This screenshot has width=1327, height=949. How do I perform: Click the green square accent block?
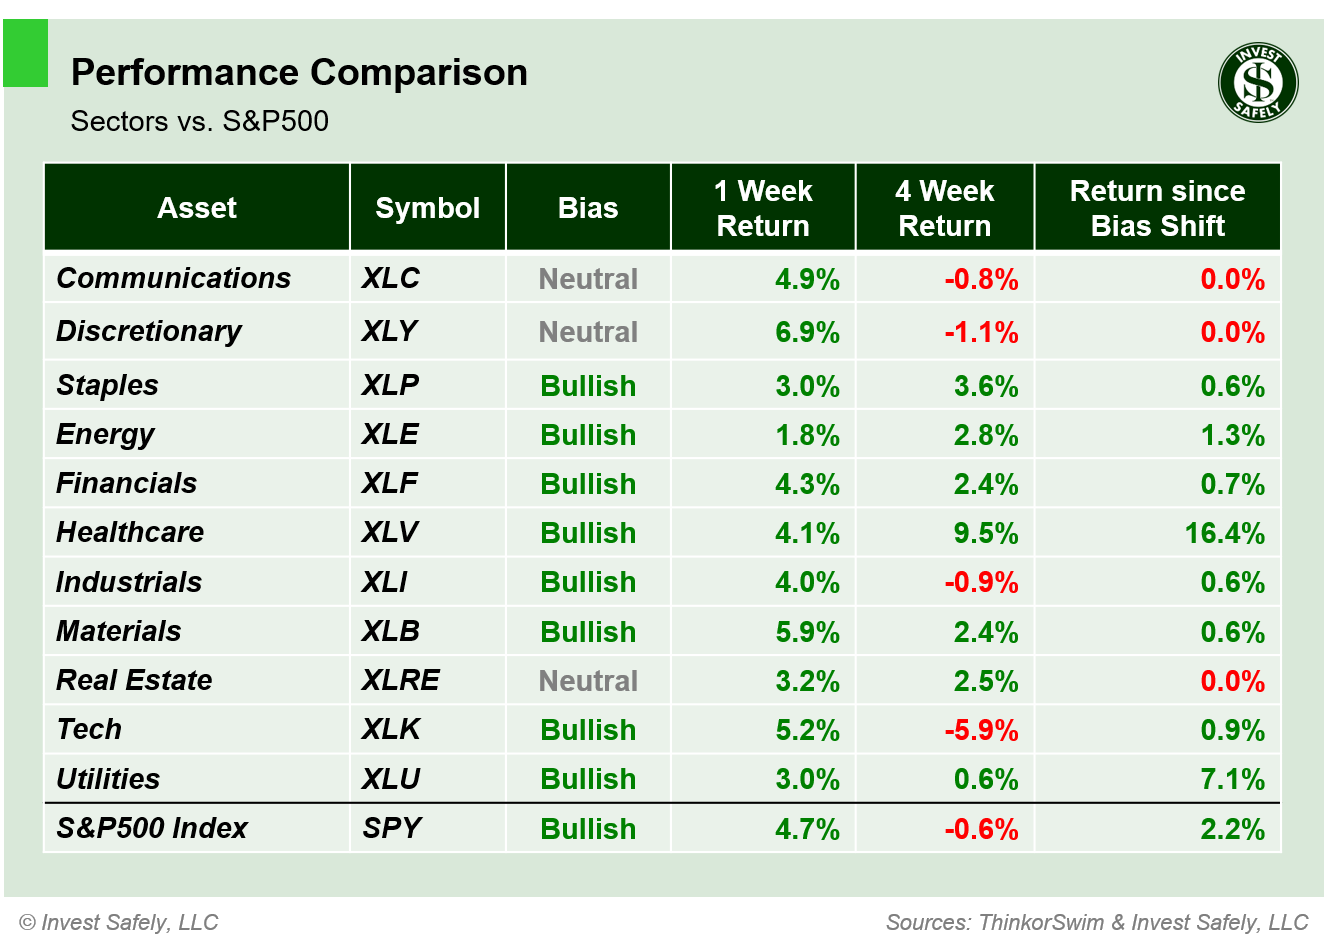coord(26,53)
